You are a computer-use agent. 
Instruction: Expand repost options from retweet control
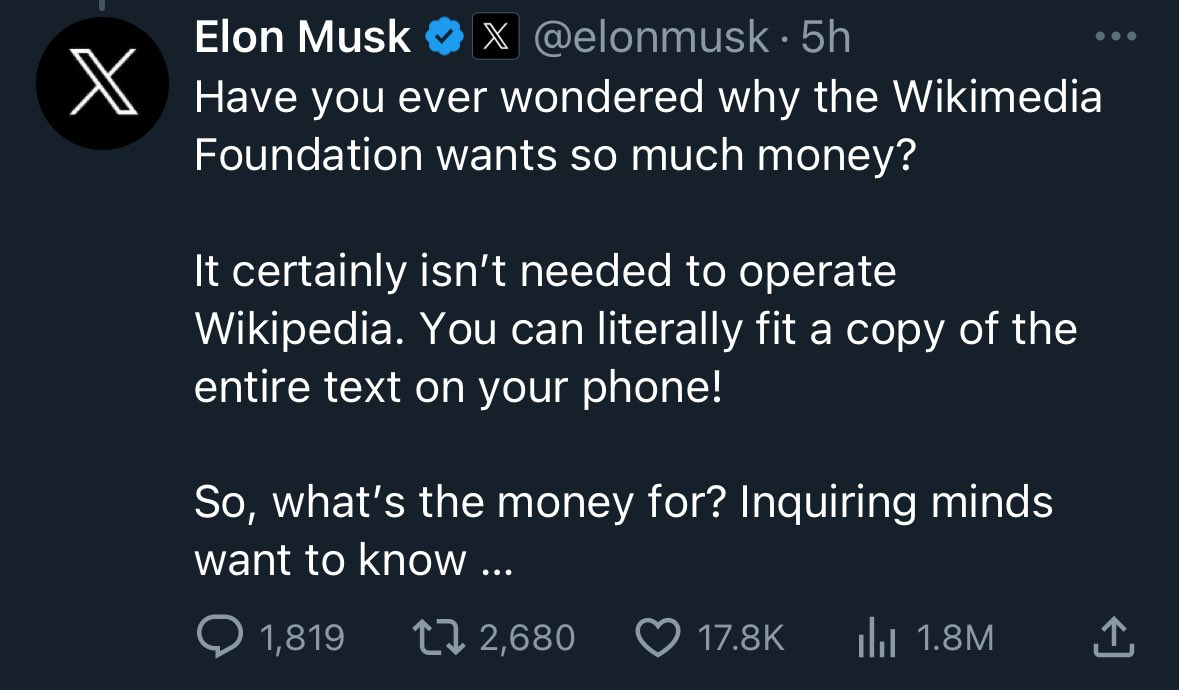pos(438,636)
